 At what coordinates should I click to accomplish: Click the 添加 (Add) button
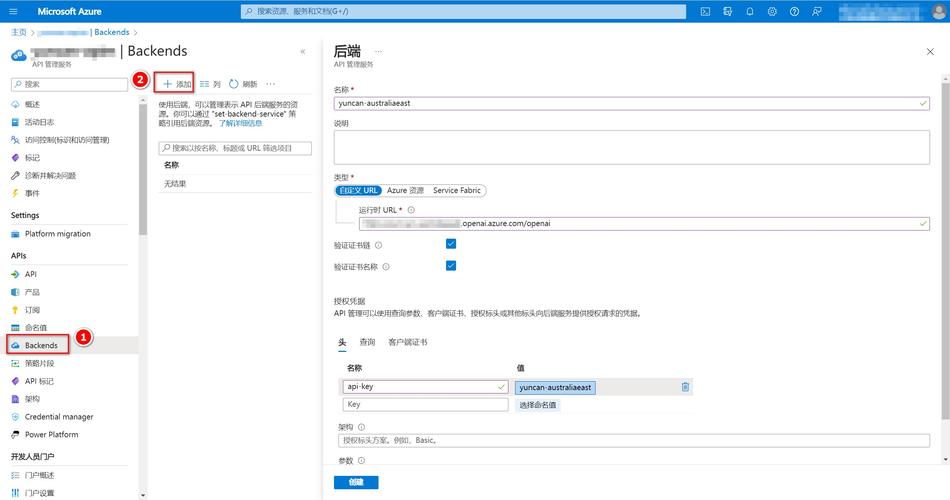tap(177, 84)
